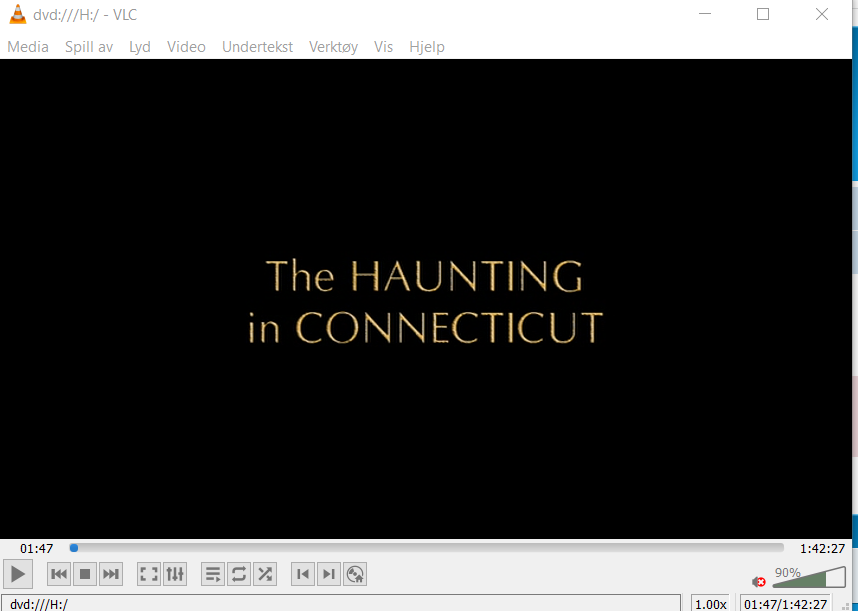Toggle loop repeat mode

tap(239, 574)
